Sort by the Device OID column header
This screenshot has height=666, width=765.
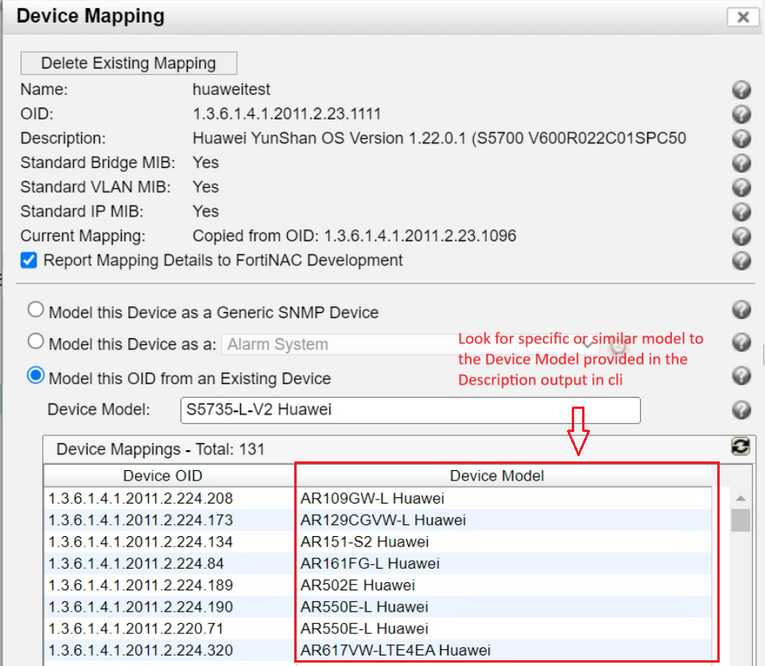pyautogui.click(x=169, y=476)
